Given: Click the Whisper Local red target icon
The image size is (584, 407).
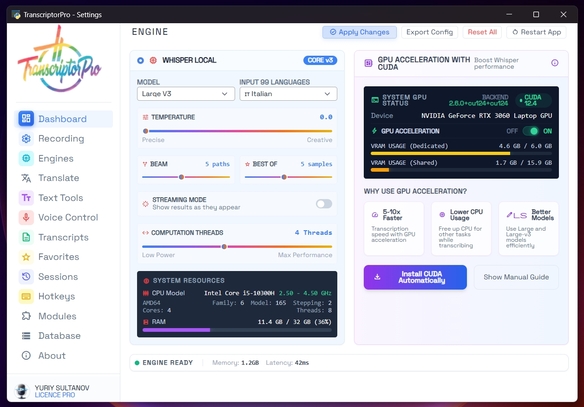Looking at the screenshot, I should 153,60.
